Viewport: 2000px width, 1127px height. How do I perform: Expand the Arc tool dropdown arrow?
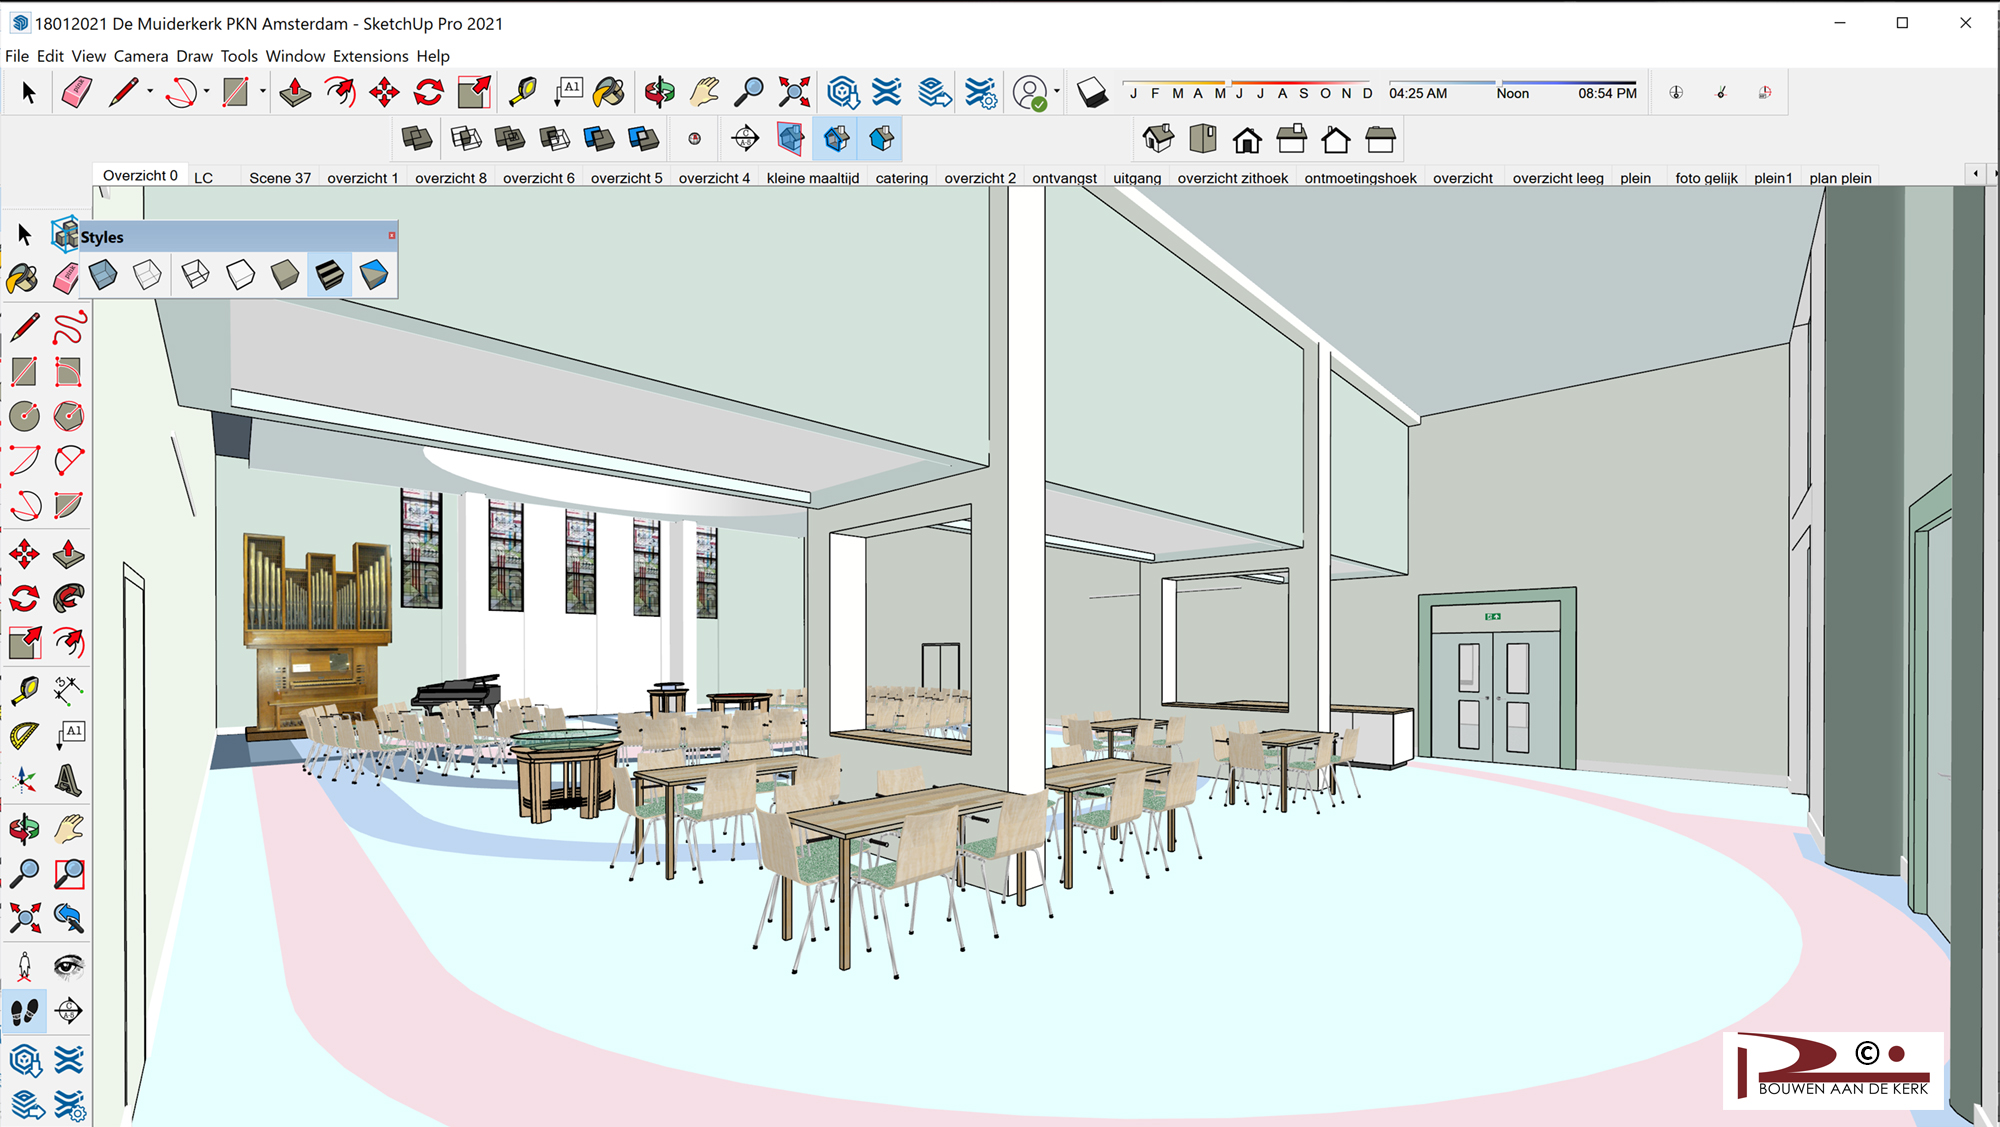coord(206,93)
